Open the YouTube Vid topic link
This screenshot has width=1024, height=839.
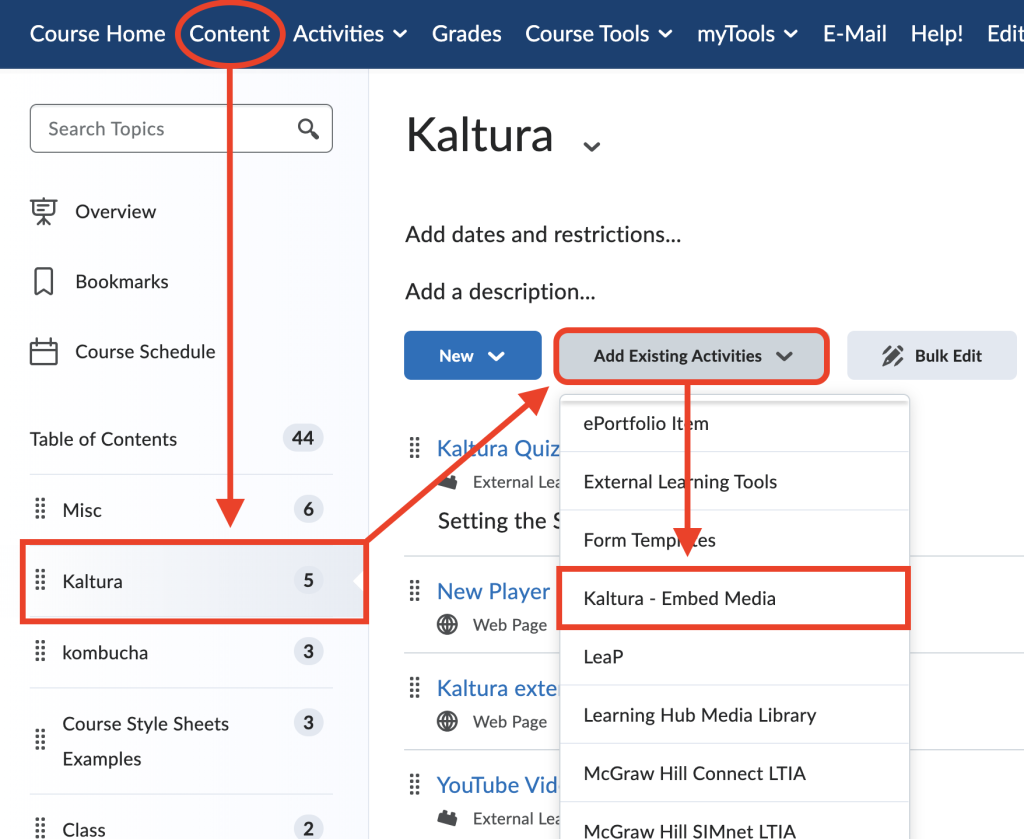[497, 784]
